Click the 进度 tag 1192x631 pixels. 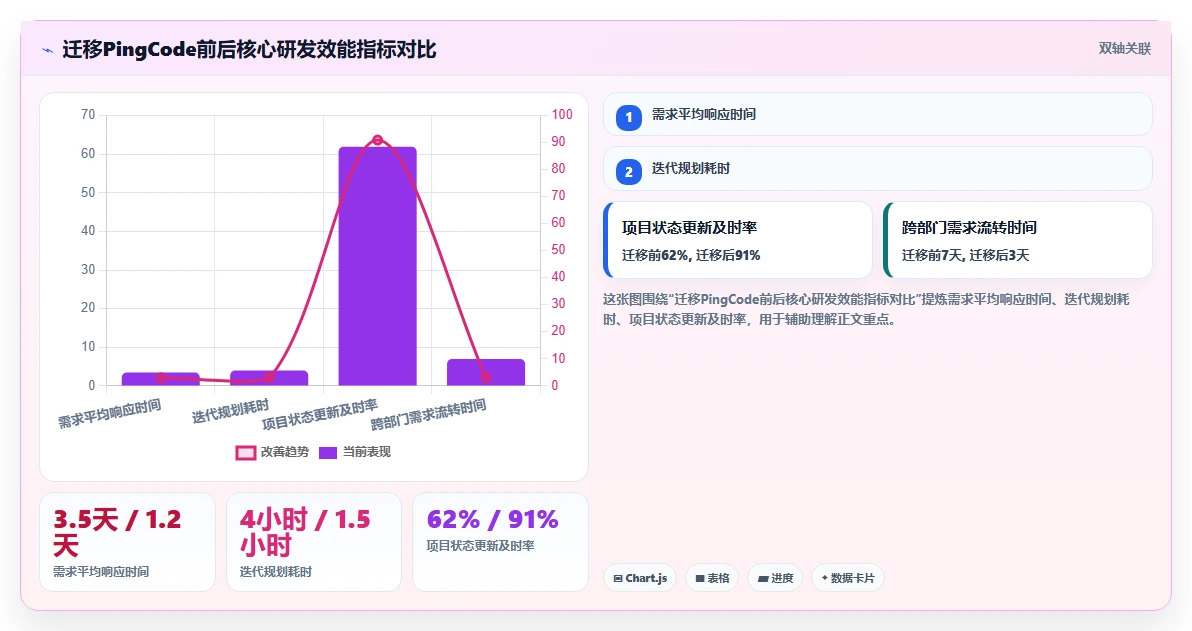click(x=775, y=578)
